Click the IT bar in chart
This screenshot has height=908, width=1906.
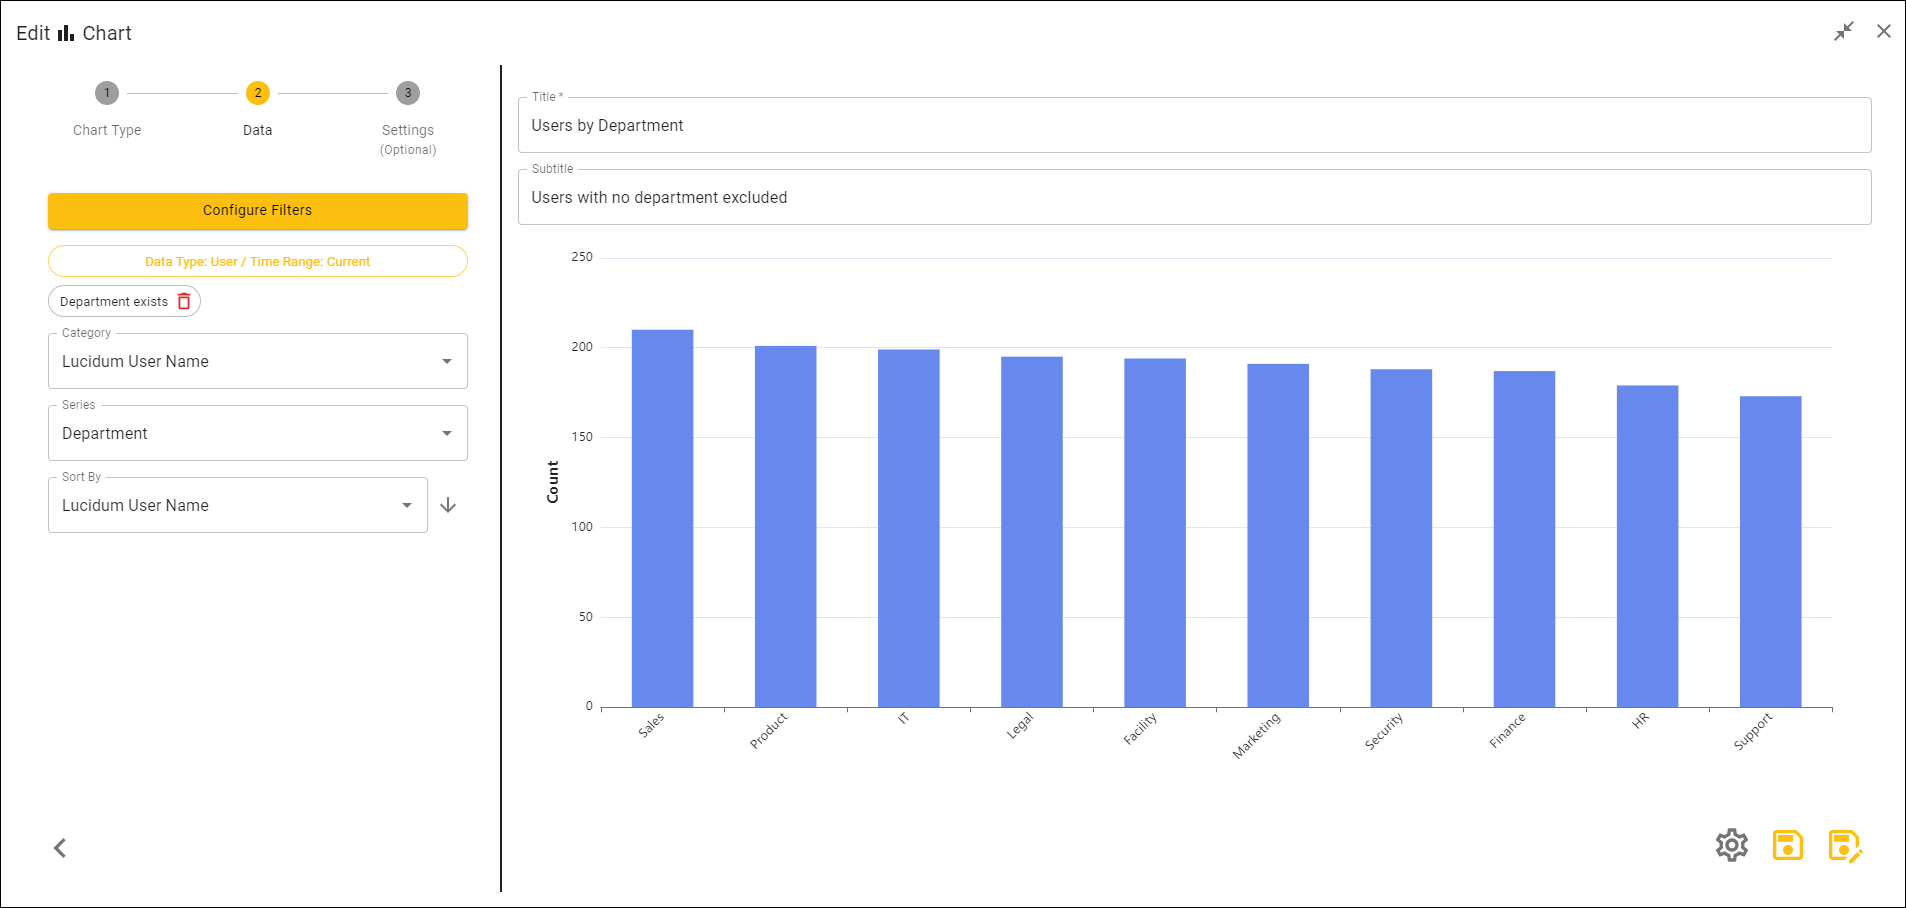click(x=909, y=528)
